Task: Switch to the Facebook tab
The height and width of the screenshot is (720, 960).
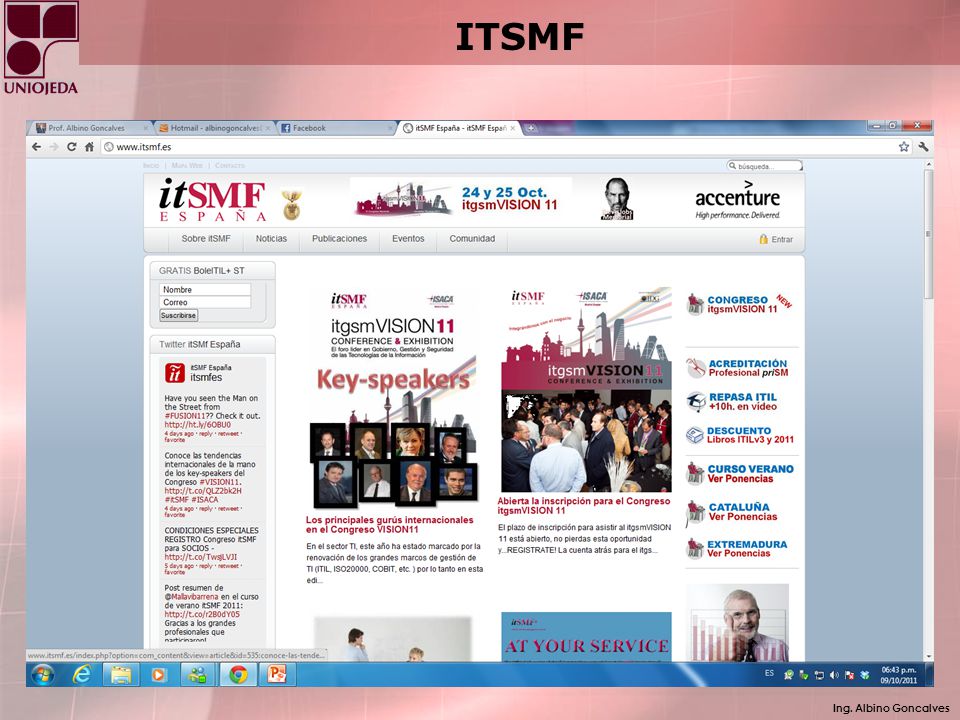Action: click(x=336, y=128)
